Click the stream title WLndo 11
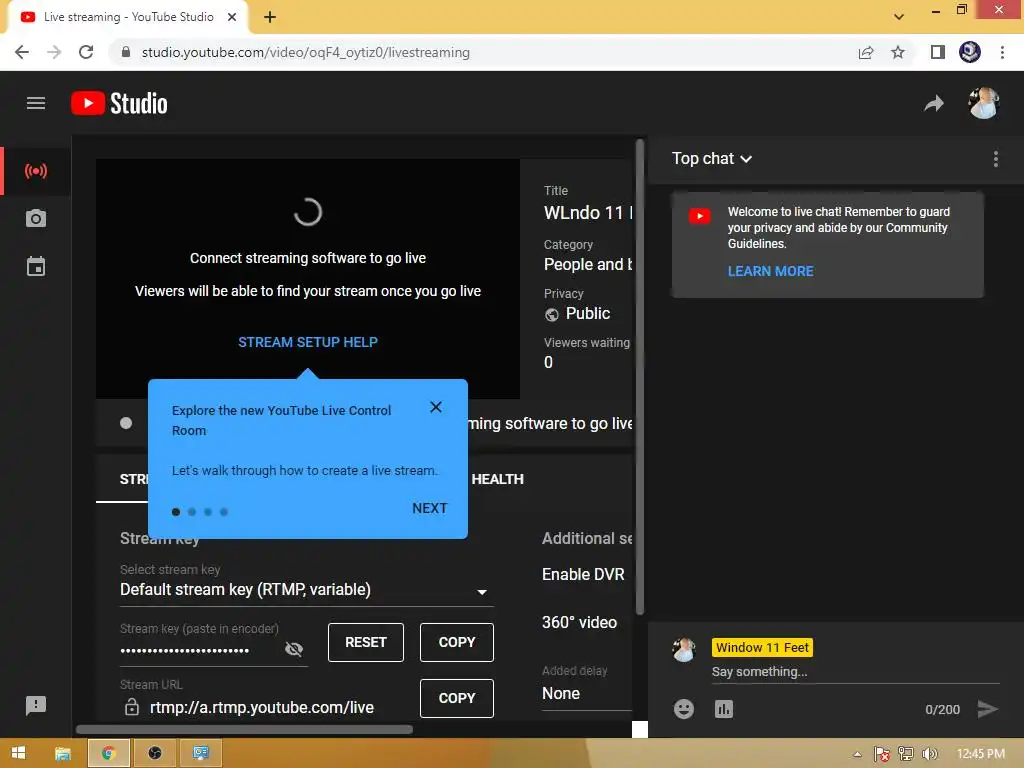 point(588,213)
